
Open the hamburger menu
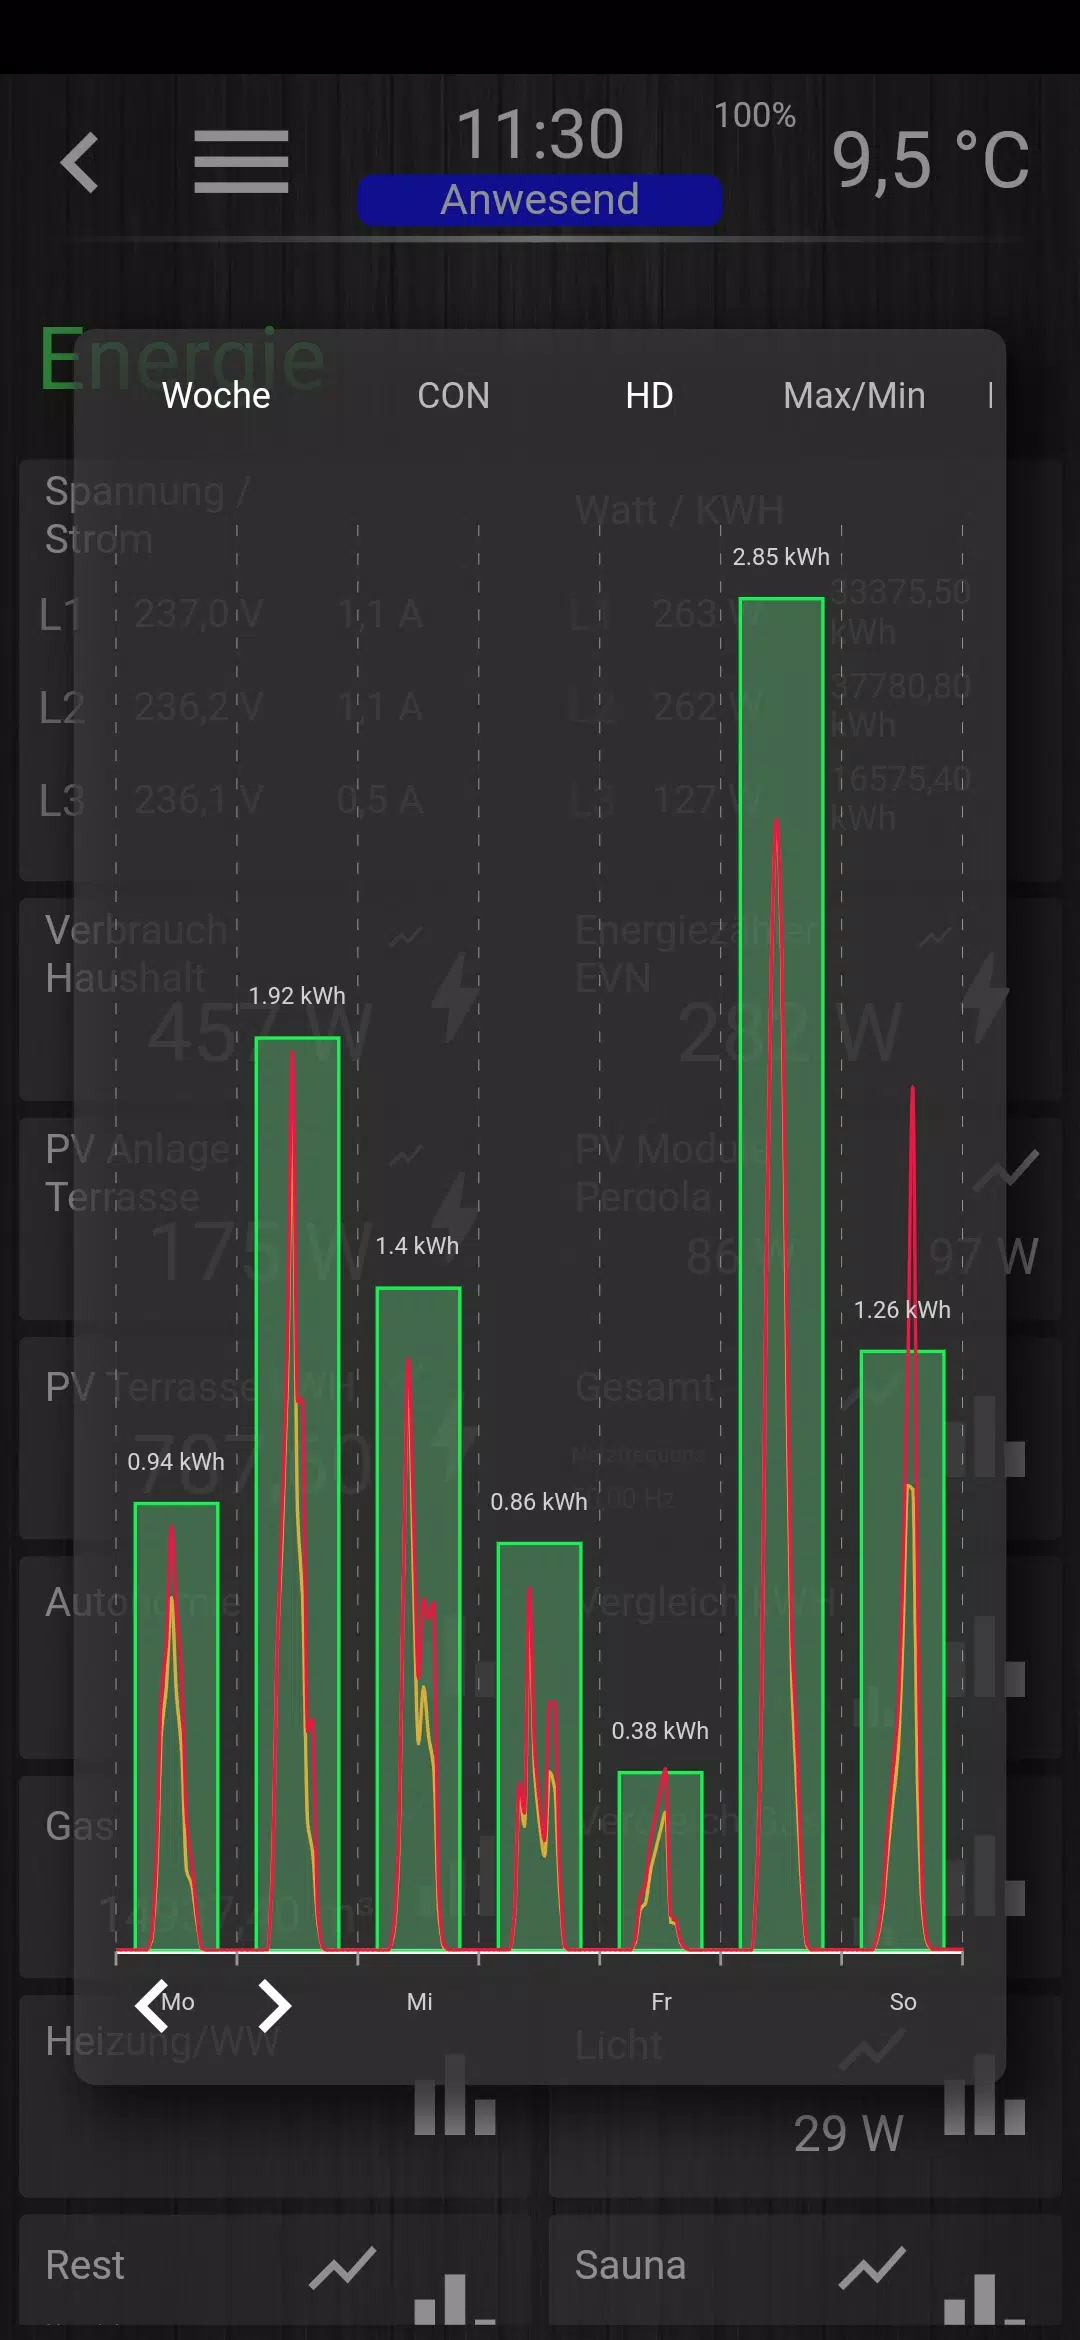pos(241,162)
